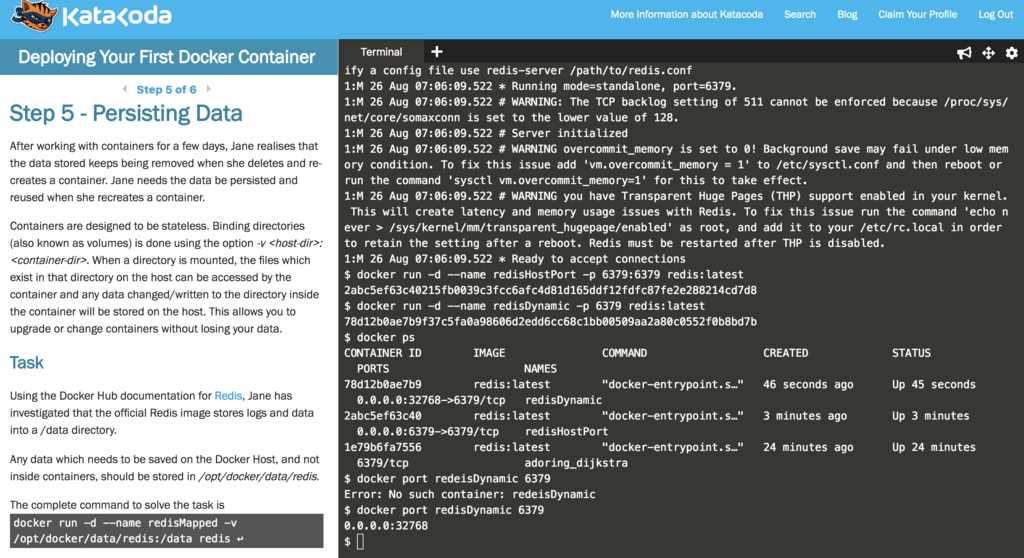Screen dimensions: 1024x558
Task: Open the Blog link
Action: click(x=847, y=14)
